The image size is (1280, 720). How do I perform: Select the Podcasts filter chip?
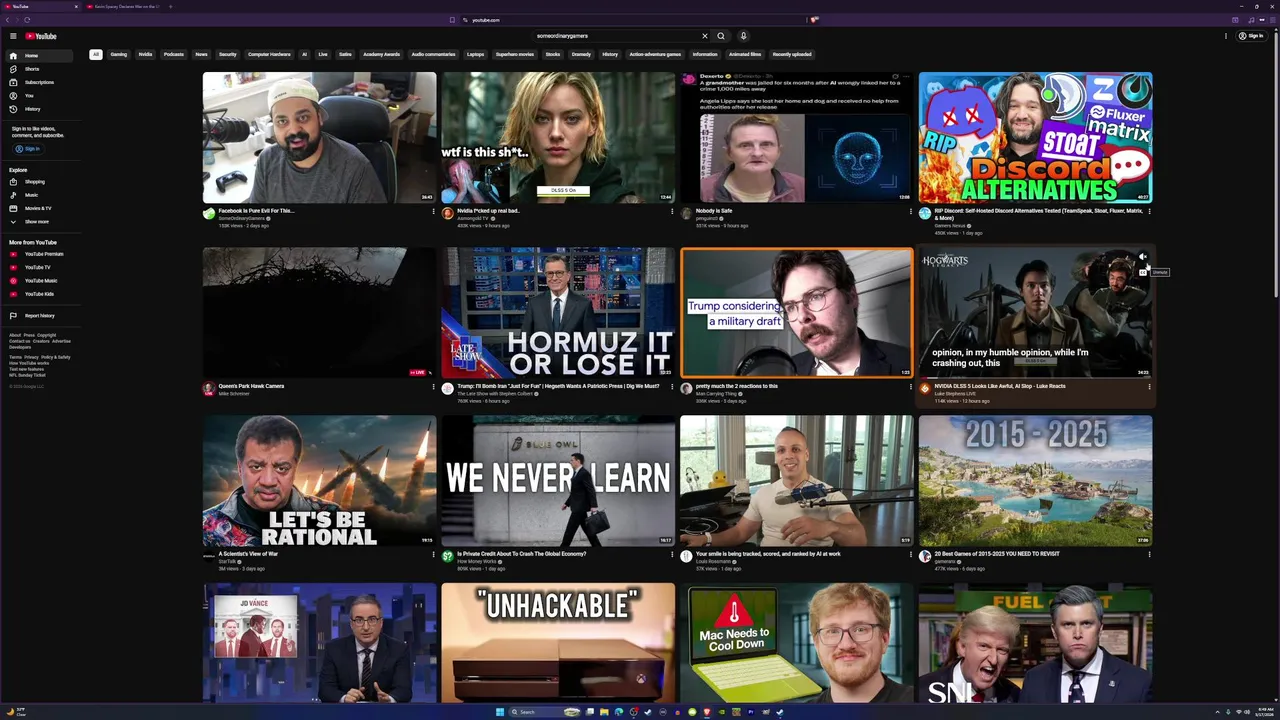point(174,54)
